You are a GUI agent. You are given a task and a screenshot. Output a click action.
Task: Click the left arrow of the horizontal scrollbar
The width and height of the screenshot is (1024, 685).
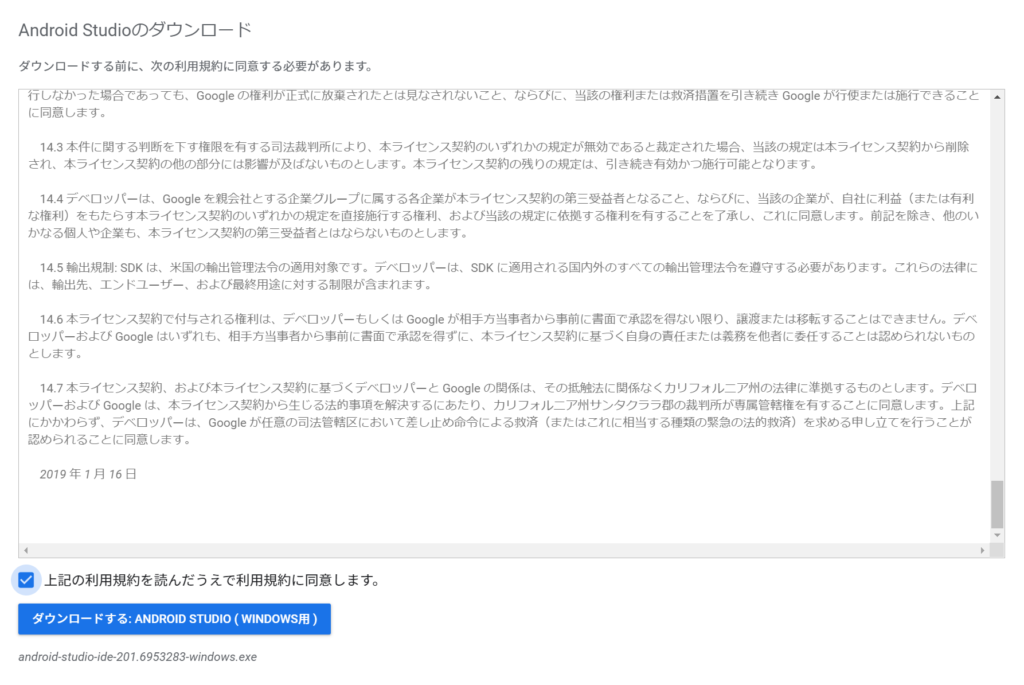[25, 550]
